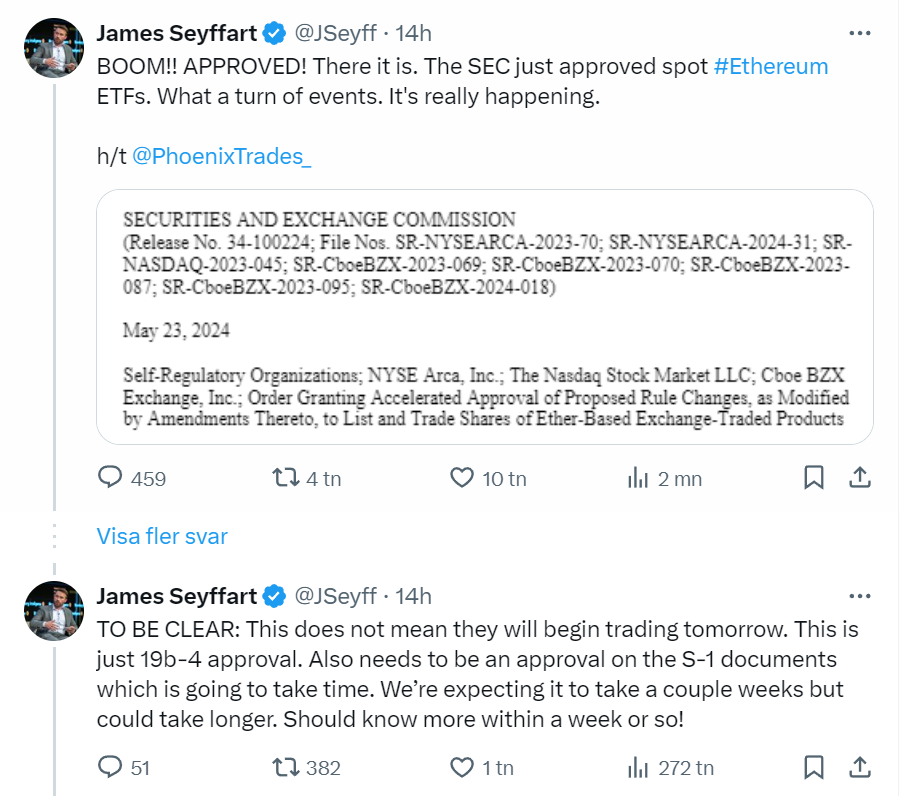Retweet the tweet with 382 reposts
The image size is (903, 796).
pos(286,767)
